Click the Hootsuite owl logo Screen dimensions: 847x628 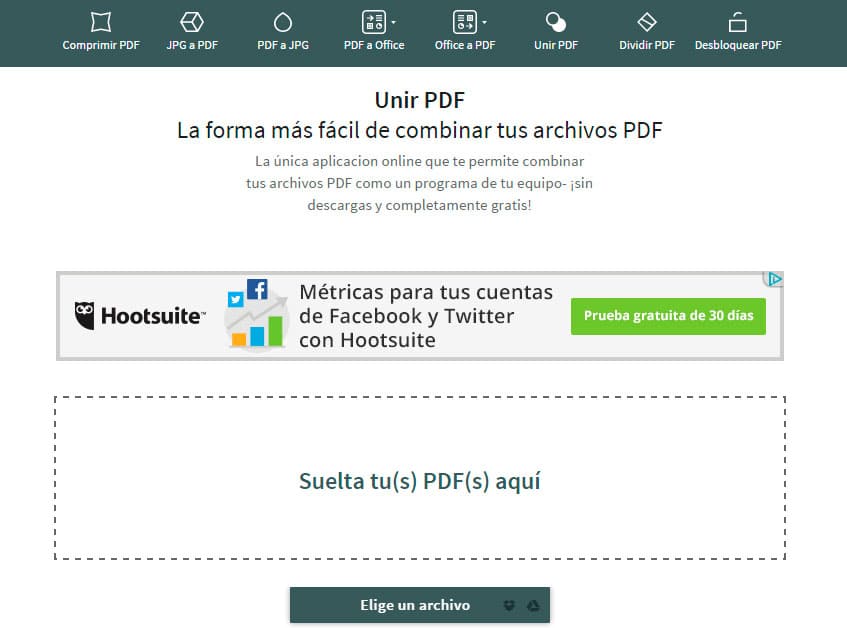[x=84, y=316]
